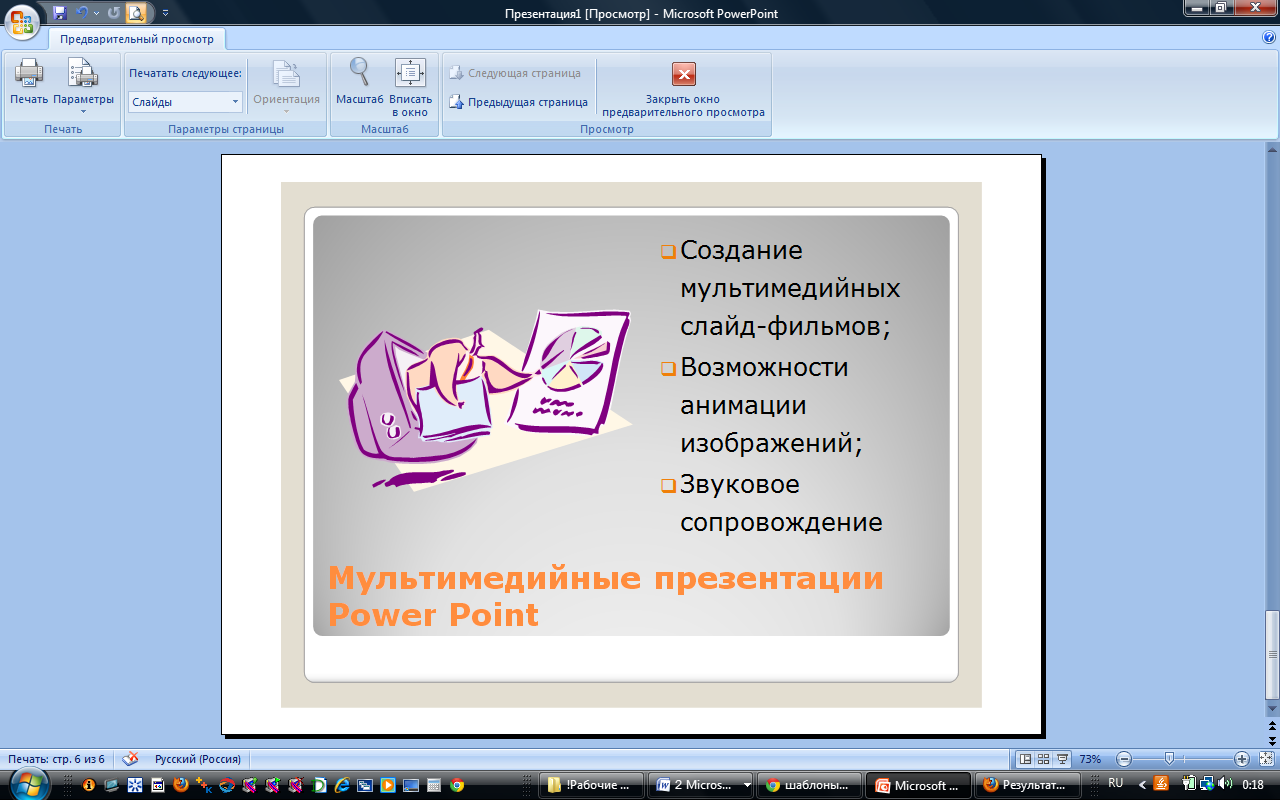Click RU input language indicator

coord(1116,783)
